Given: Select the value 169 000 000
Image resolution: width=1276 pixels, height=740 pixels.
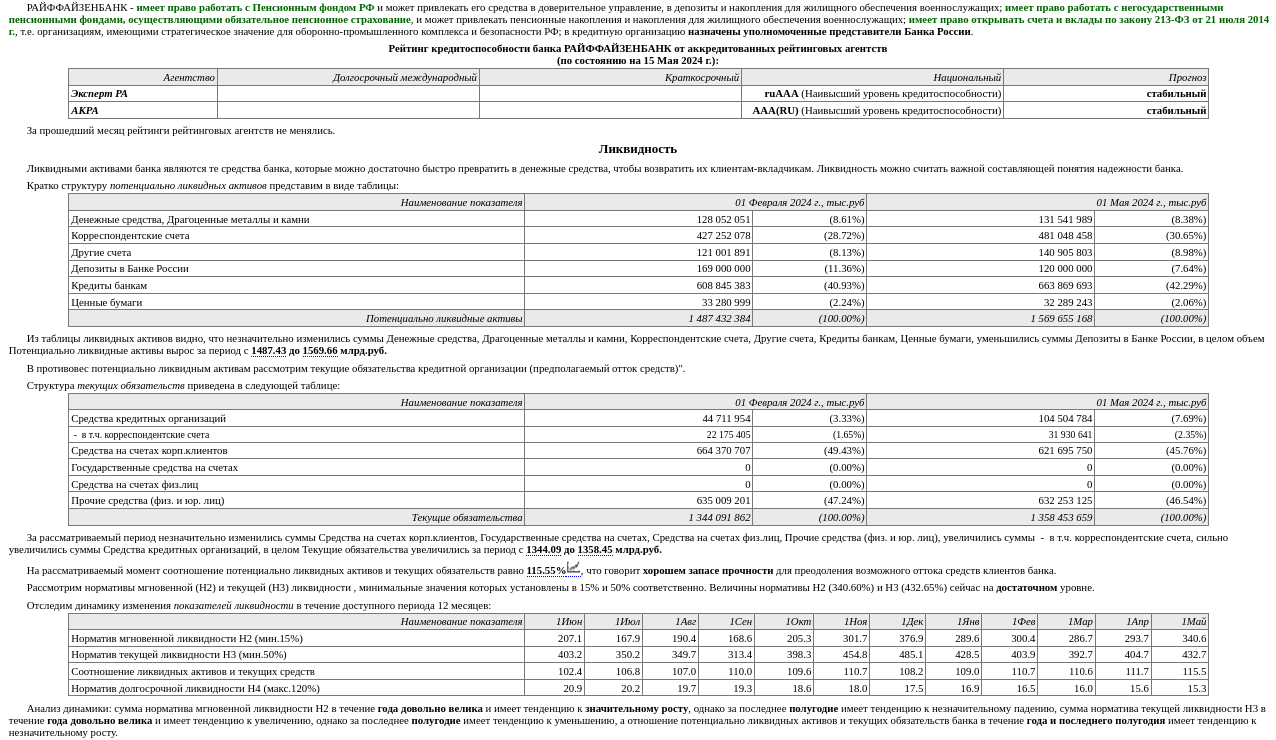Looking at the screenshot, I should pyautogui.click(x=723, y=268).
